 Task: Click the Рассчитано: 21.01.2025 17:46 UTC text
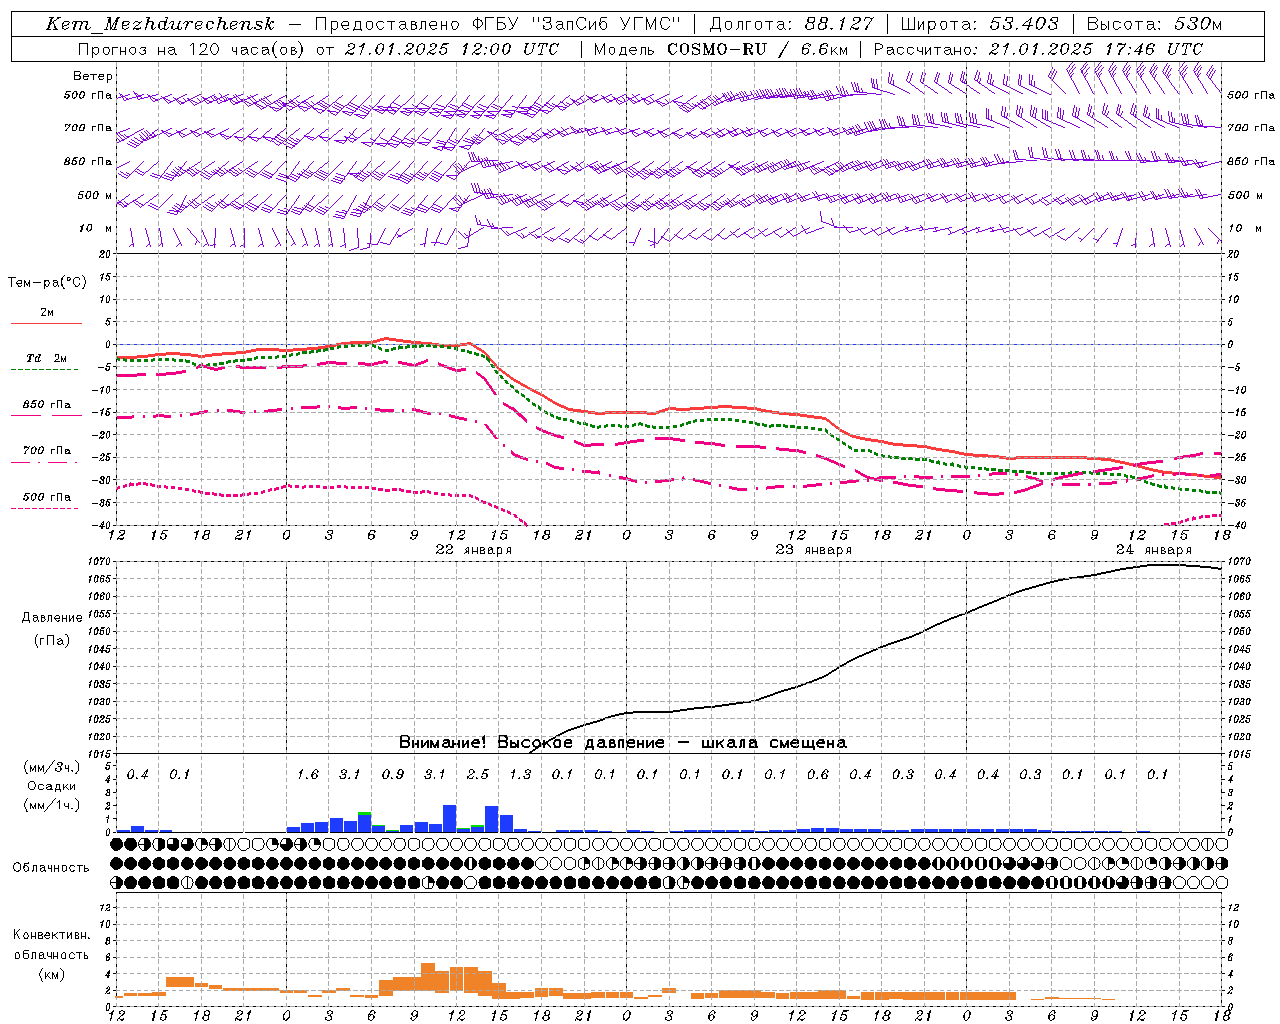point(1038,49)
